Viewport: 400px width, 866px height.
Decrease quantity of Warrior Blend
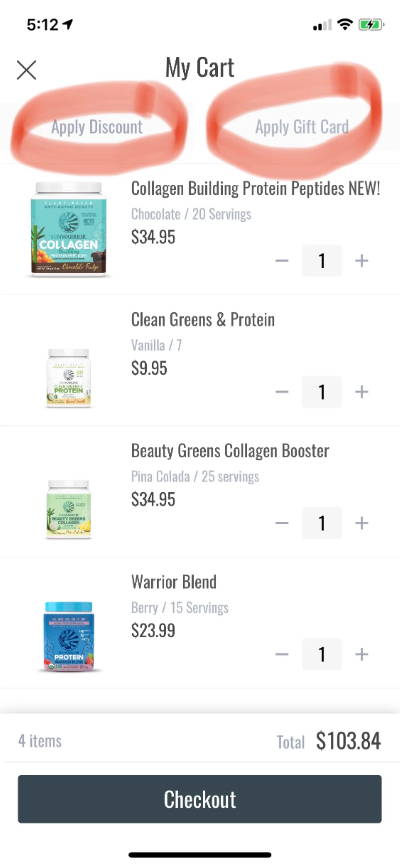(x=282, y=654)
